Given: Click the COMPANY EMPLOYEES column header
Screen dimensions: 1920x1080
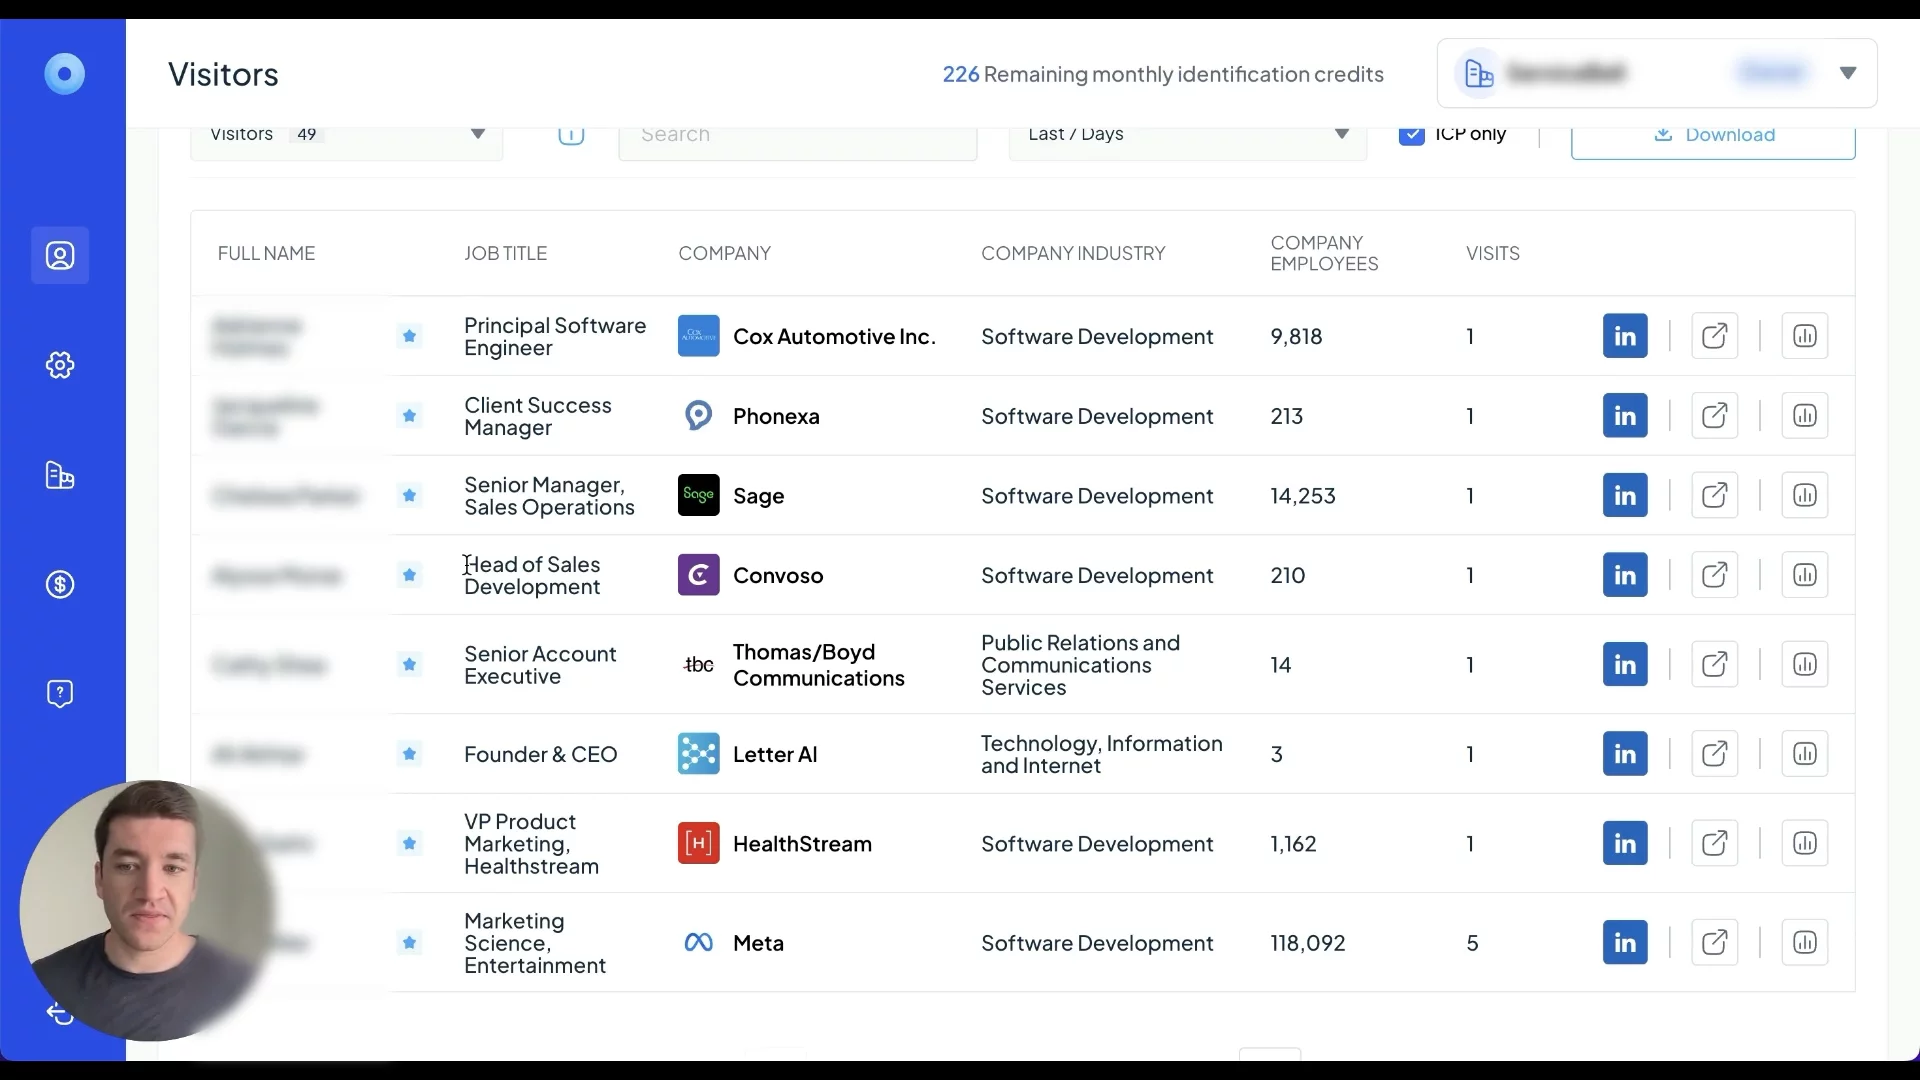Looking at the screenshot, I should pyautogui.click(x=1323, y=253).
